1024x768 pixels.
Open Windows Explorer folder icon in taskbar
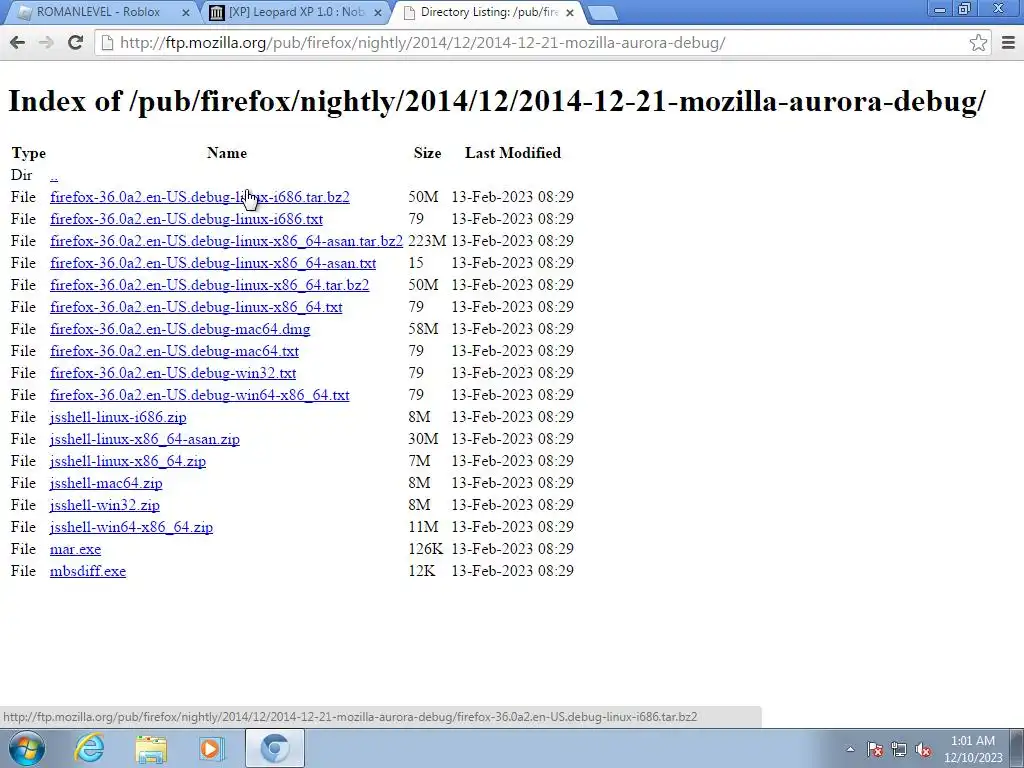[151, 748]
